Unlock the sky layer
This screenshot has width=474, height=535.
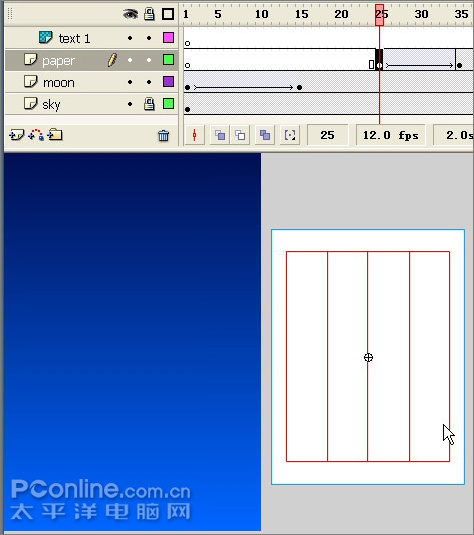[149, 104]
